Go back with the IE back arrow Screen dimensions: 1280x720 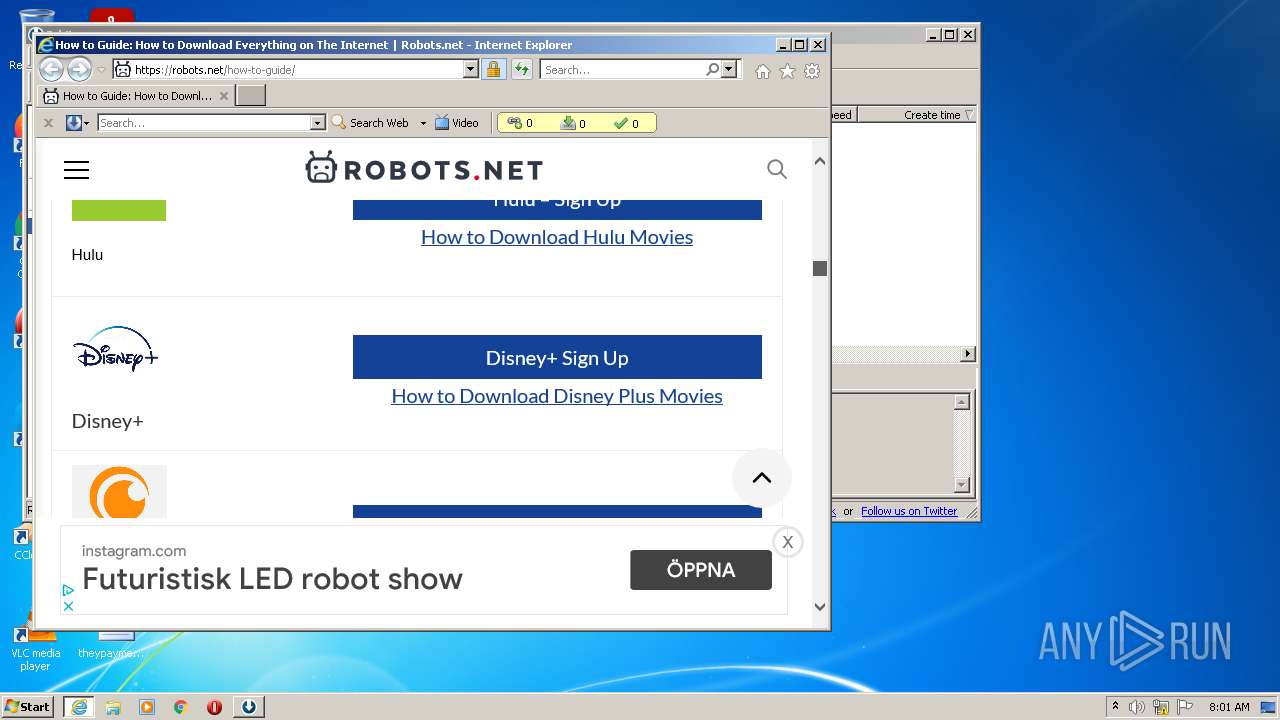51,69
